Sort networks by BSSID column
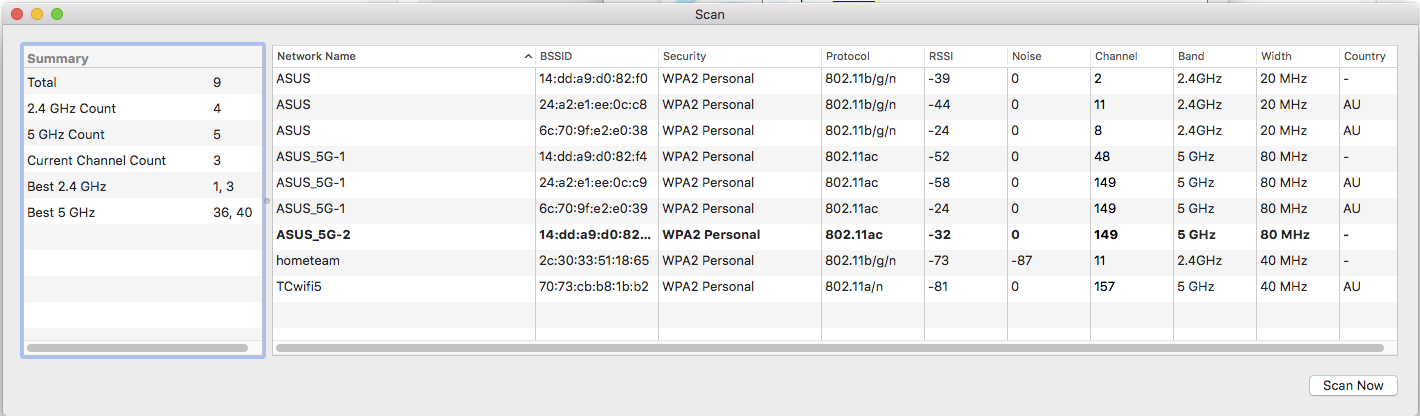This screenshot has width=1420, height=416. [x=556, y=56]
